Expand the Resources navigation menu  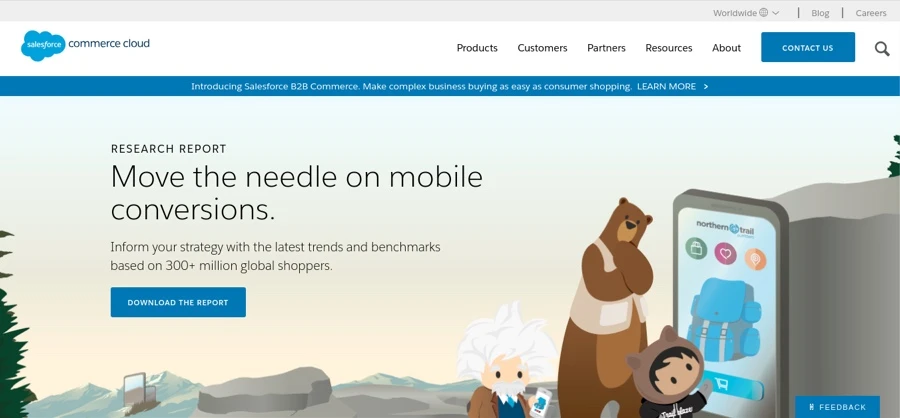coord(669,48)
